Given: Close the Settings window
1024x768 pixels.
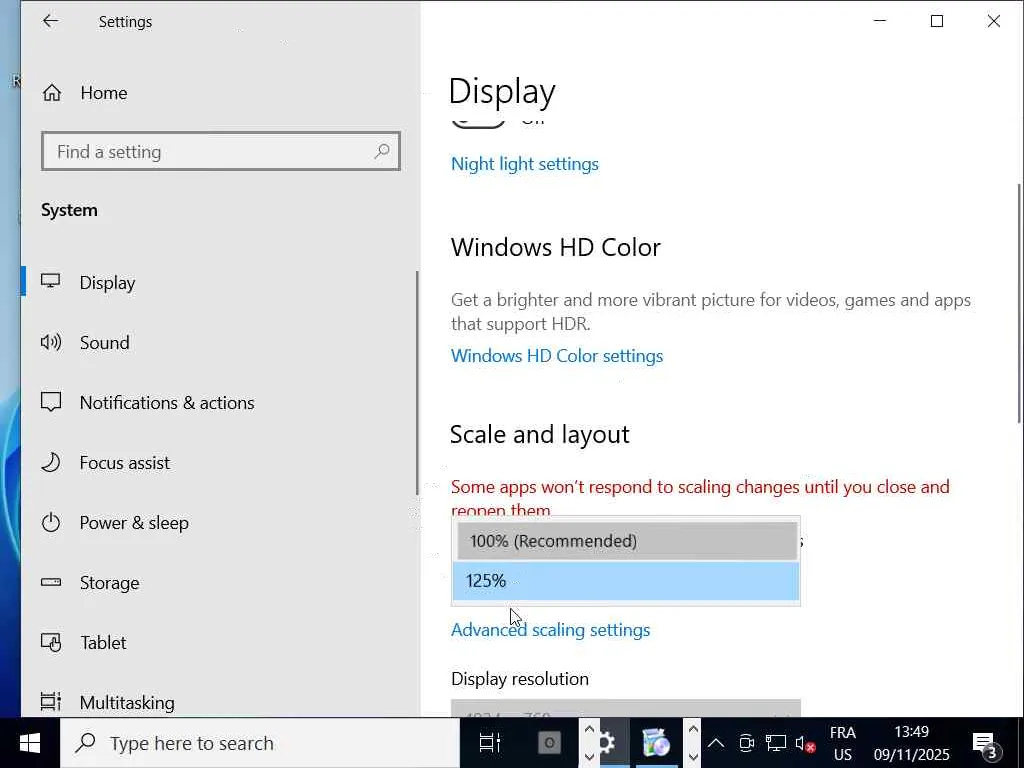Looking at the screenshot, I should pyautogui.click(x=993, y=21).
